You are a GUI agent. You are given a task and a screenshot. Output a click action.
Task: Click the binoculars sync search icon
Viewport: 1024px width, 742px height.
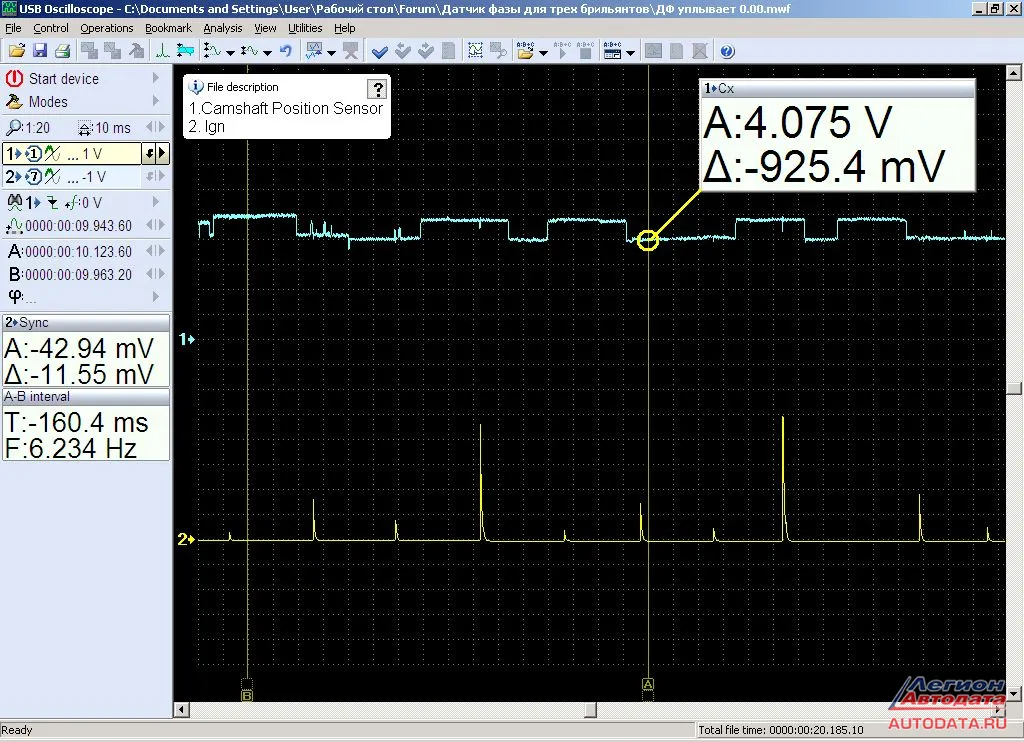coord(14,202)
